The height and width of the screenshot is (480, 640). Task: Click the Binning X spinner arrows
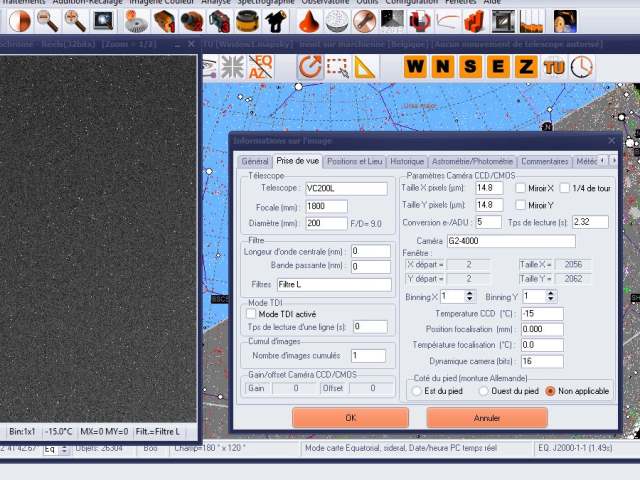click(471, 297)
